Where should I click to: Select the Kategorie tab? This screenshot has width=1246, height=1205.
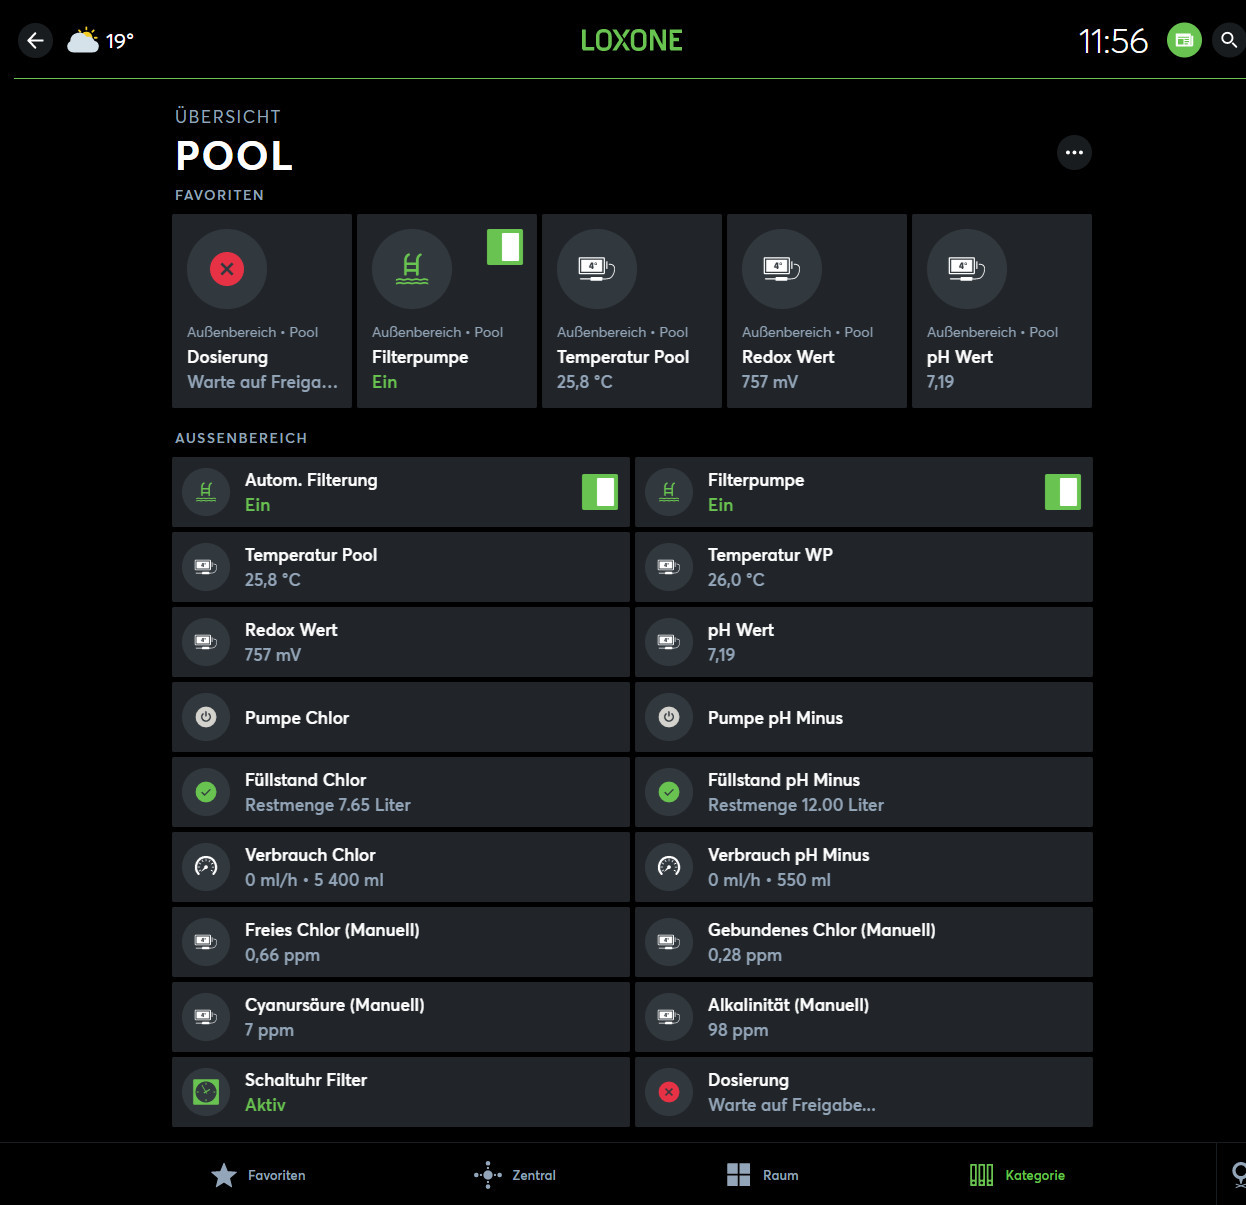(1017, 1175)
